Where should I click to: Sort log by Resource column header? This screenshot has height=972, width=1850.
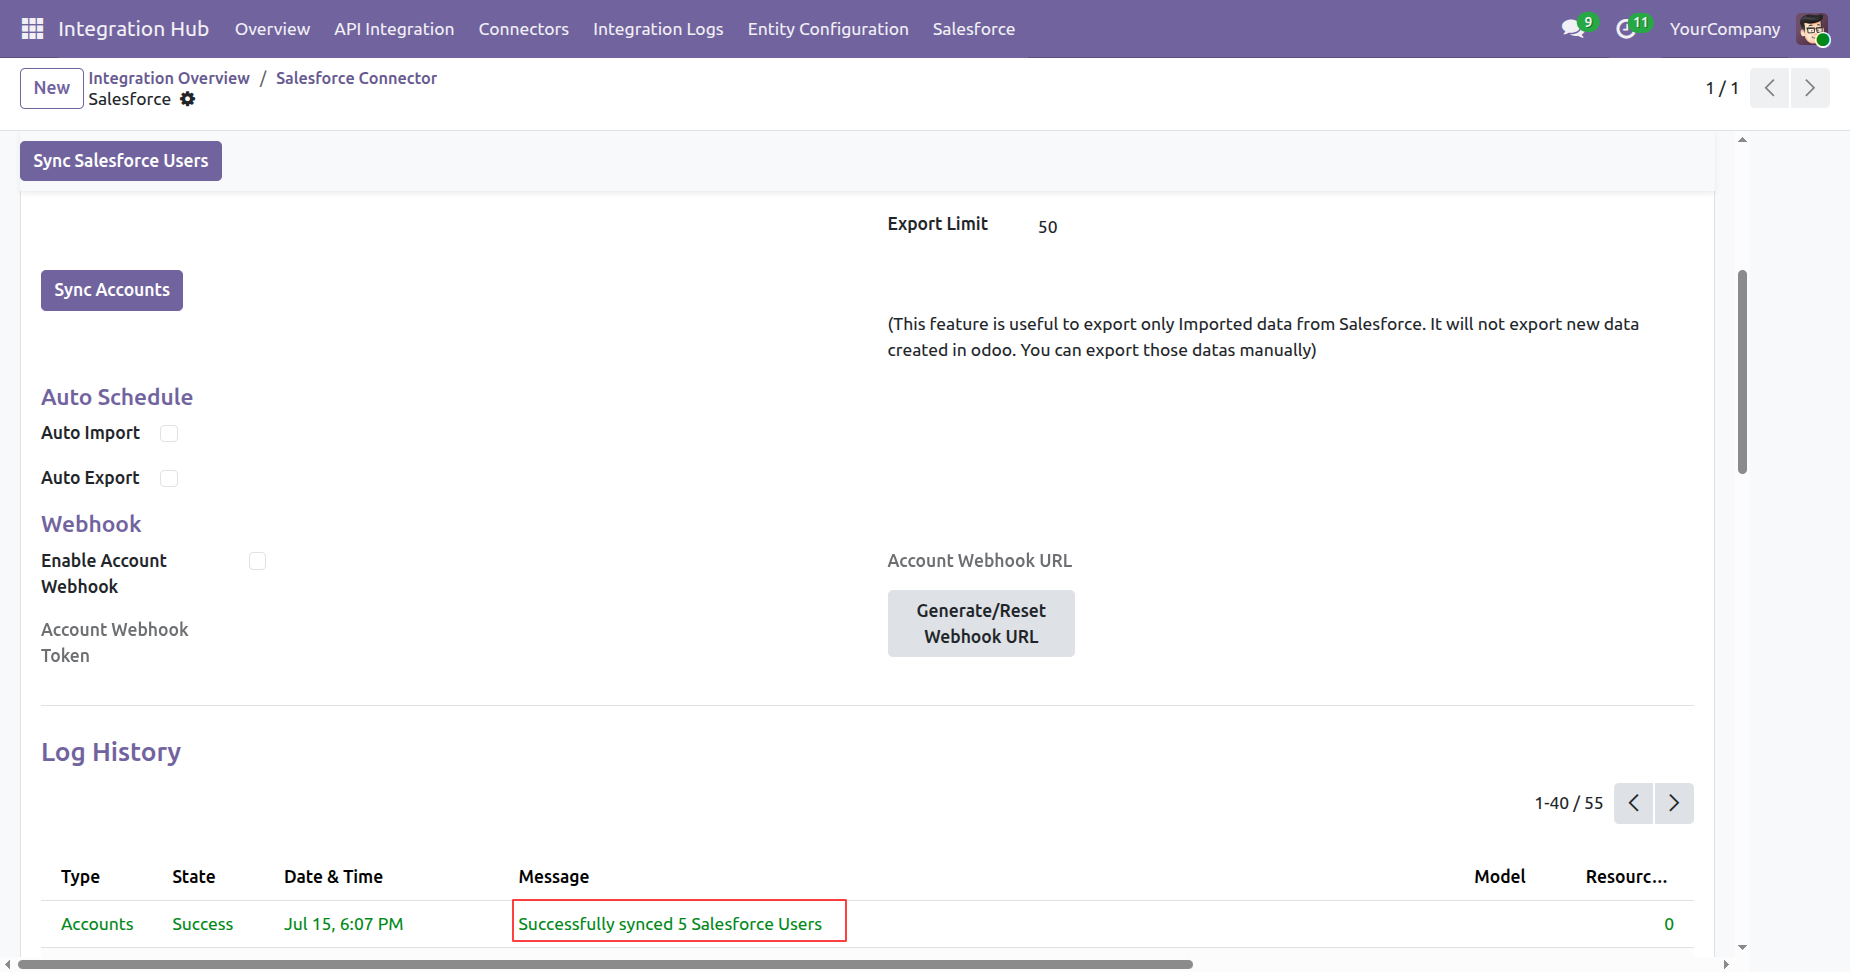coord(1626,877)
